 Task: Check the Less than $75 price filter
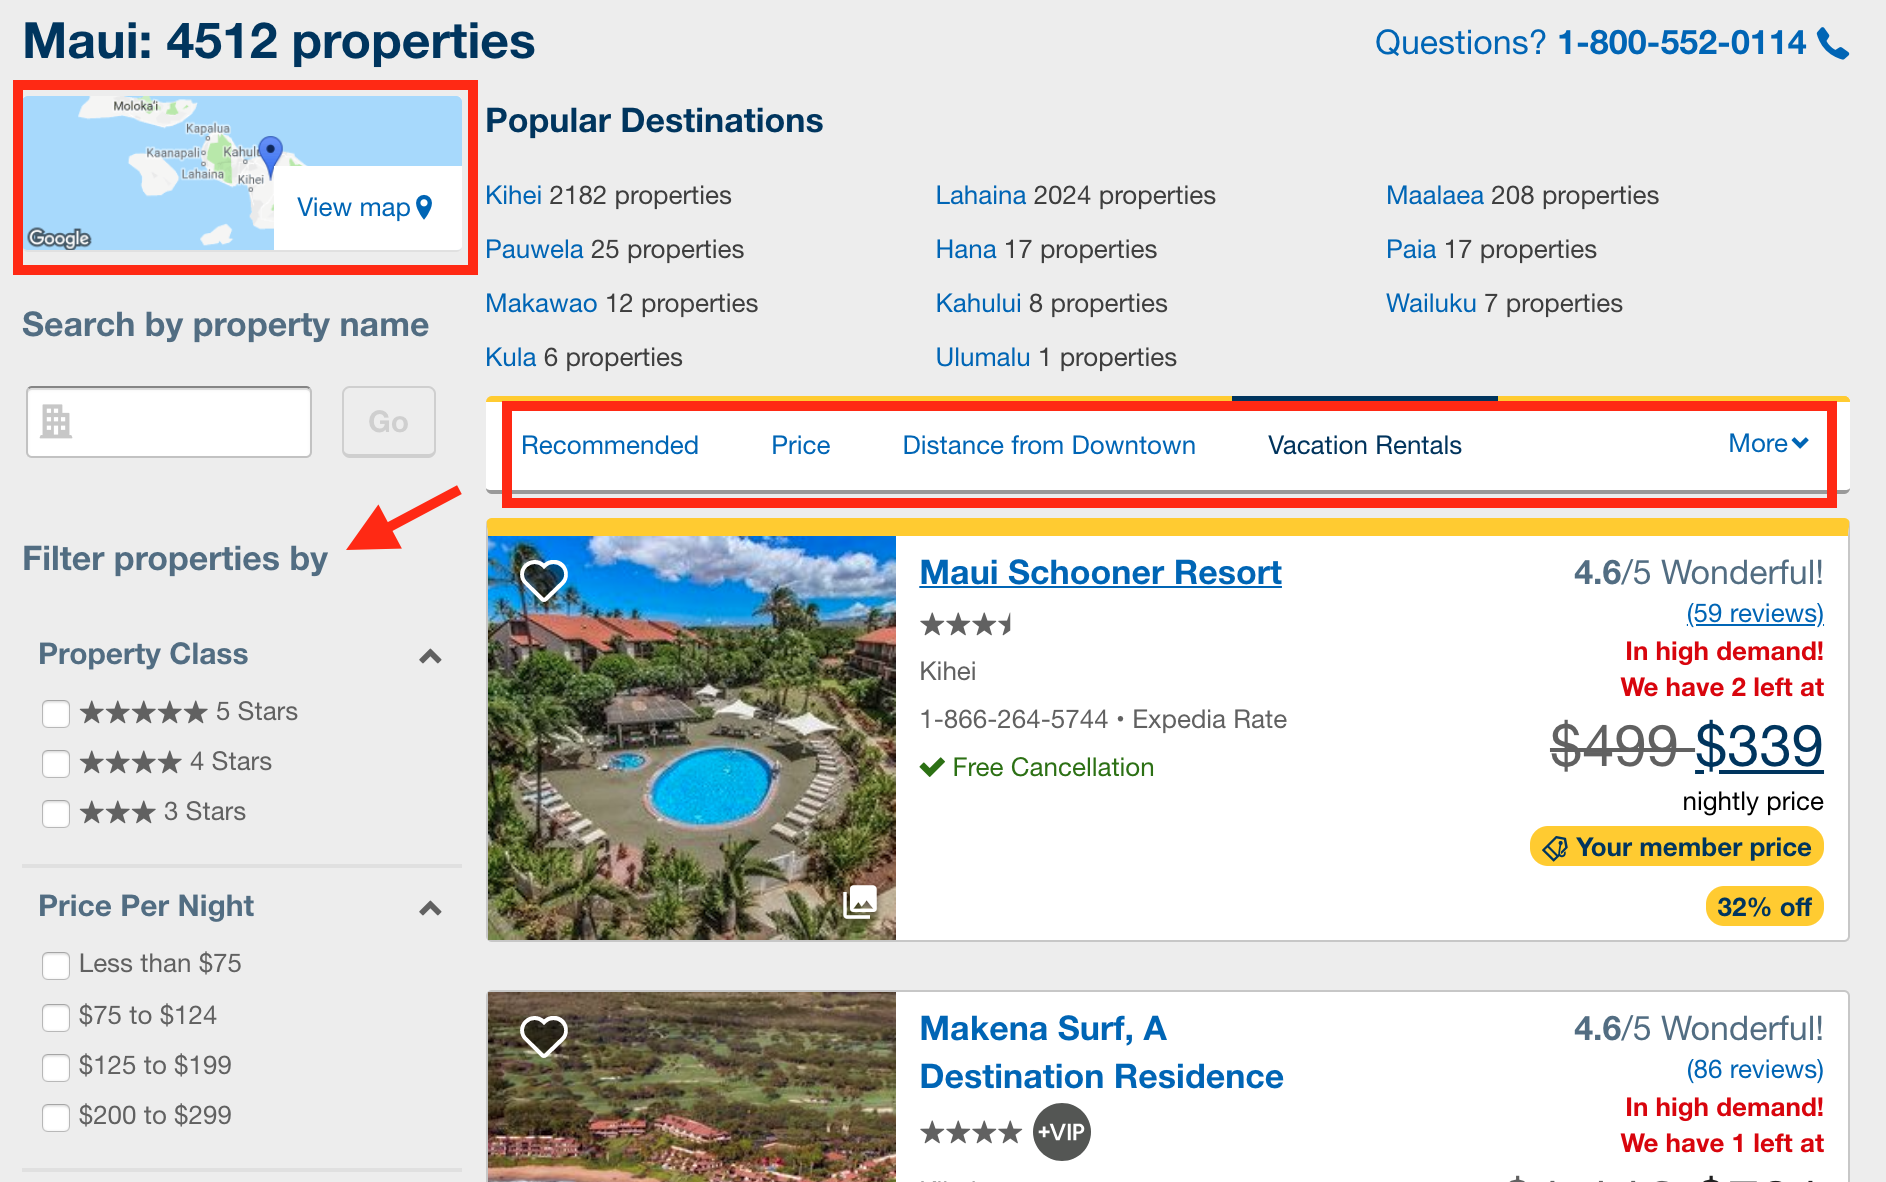(x=56, y=965)
